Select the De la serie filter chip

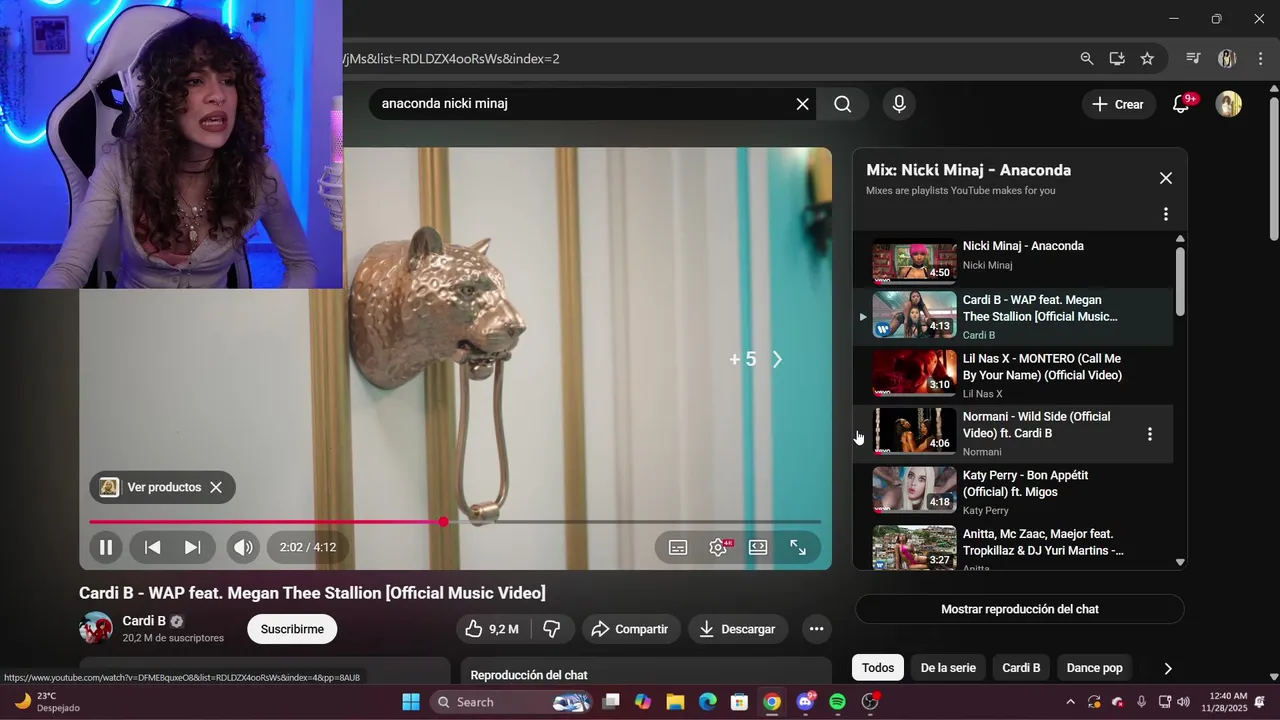tap(948, 668)
